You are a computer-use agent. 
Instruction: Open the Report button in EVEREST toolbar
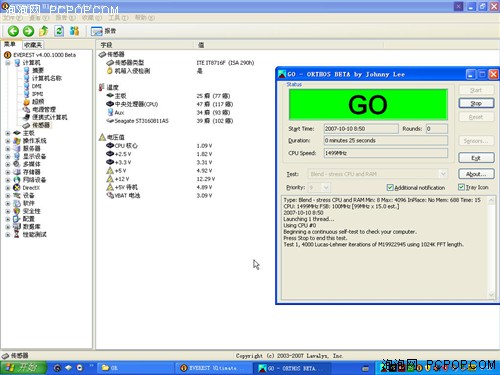pos(103,31)
